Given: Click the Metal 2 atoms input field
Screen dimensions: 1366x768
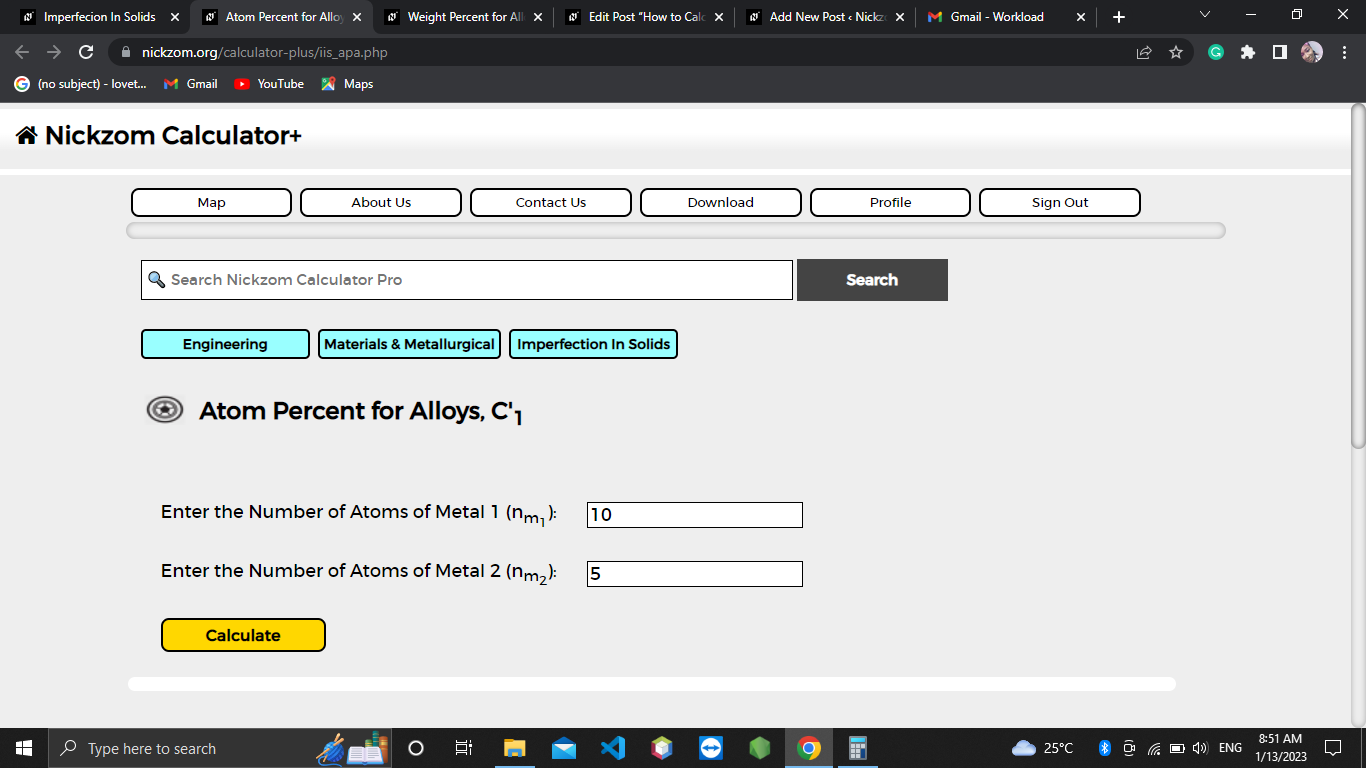Looking at the screenshot, I should (x=695, y=574).
